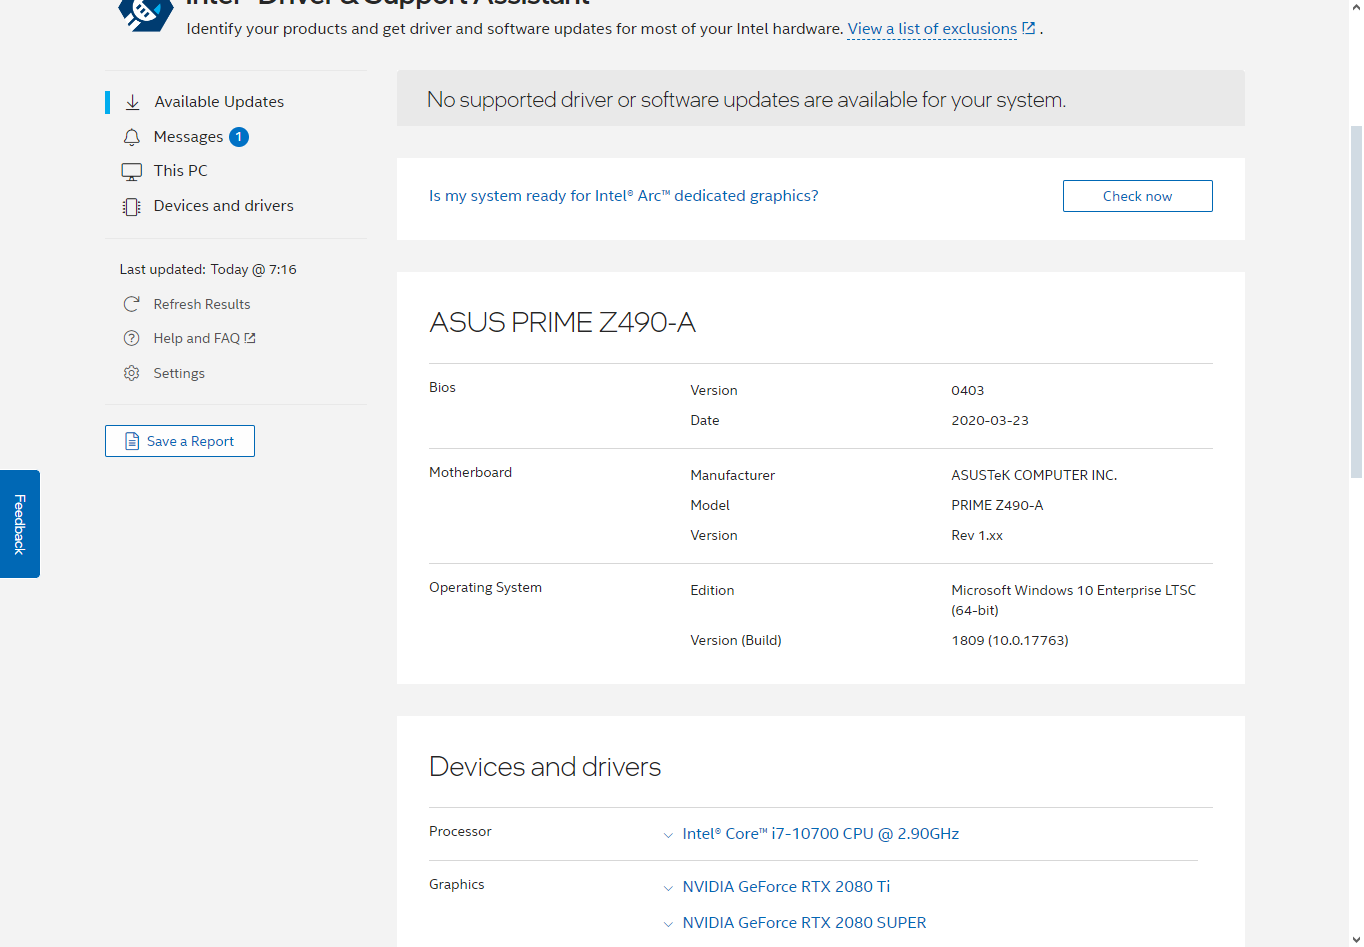Viewport: 1364px width, 947px height.
Task: Open the Messages section in sidebar
Action: [188, 137]
